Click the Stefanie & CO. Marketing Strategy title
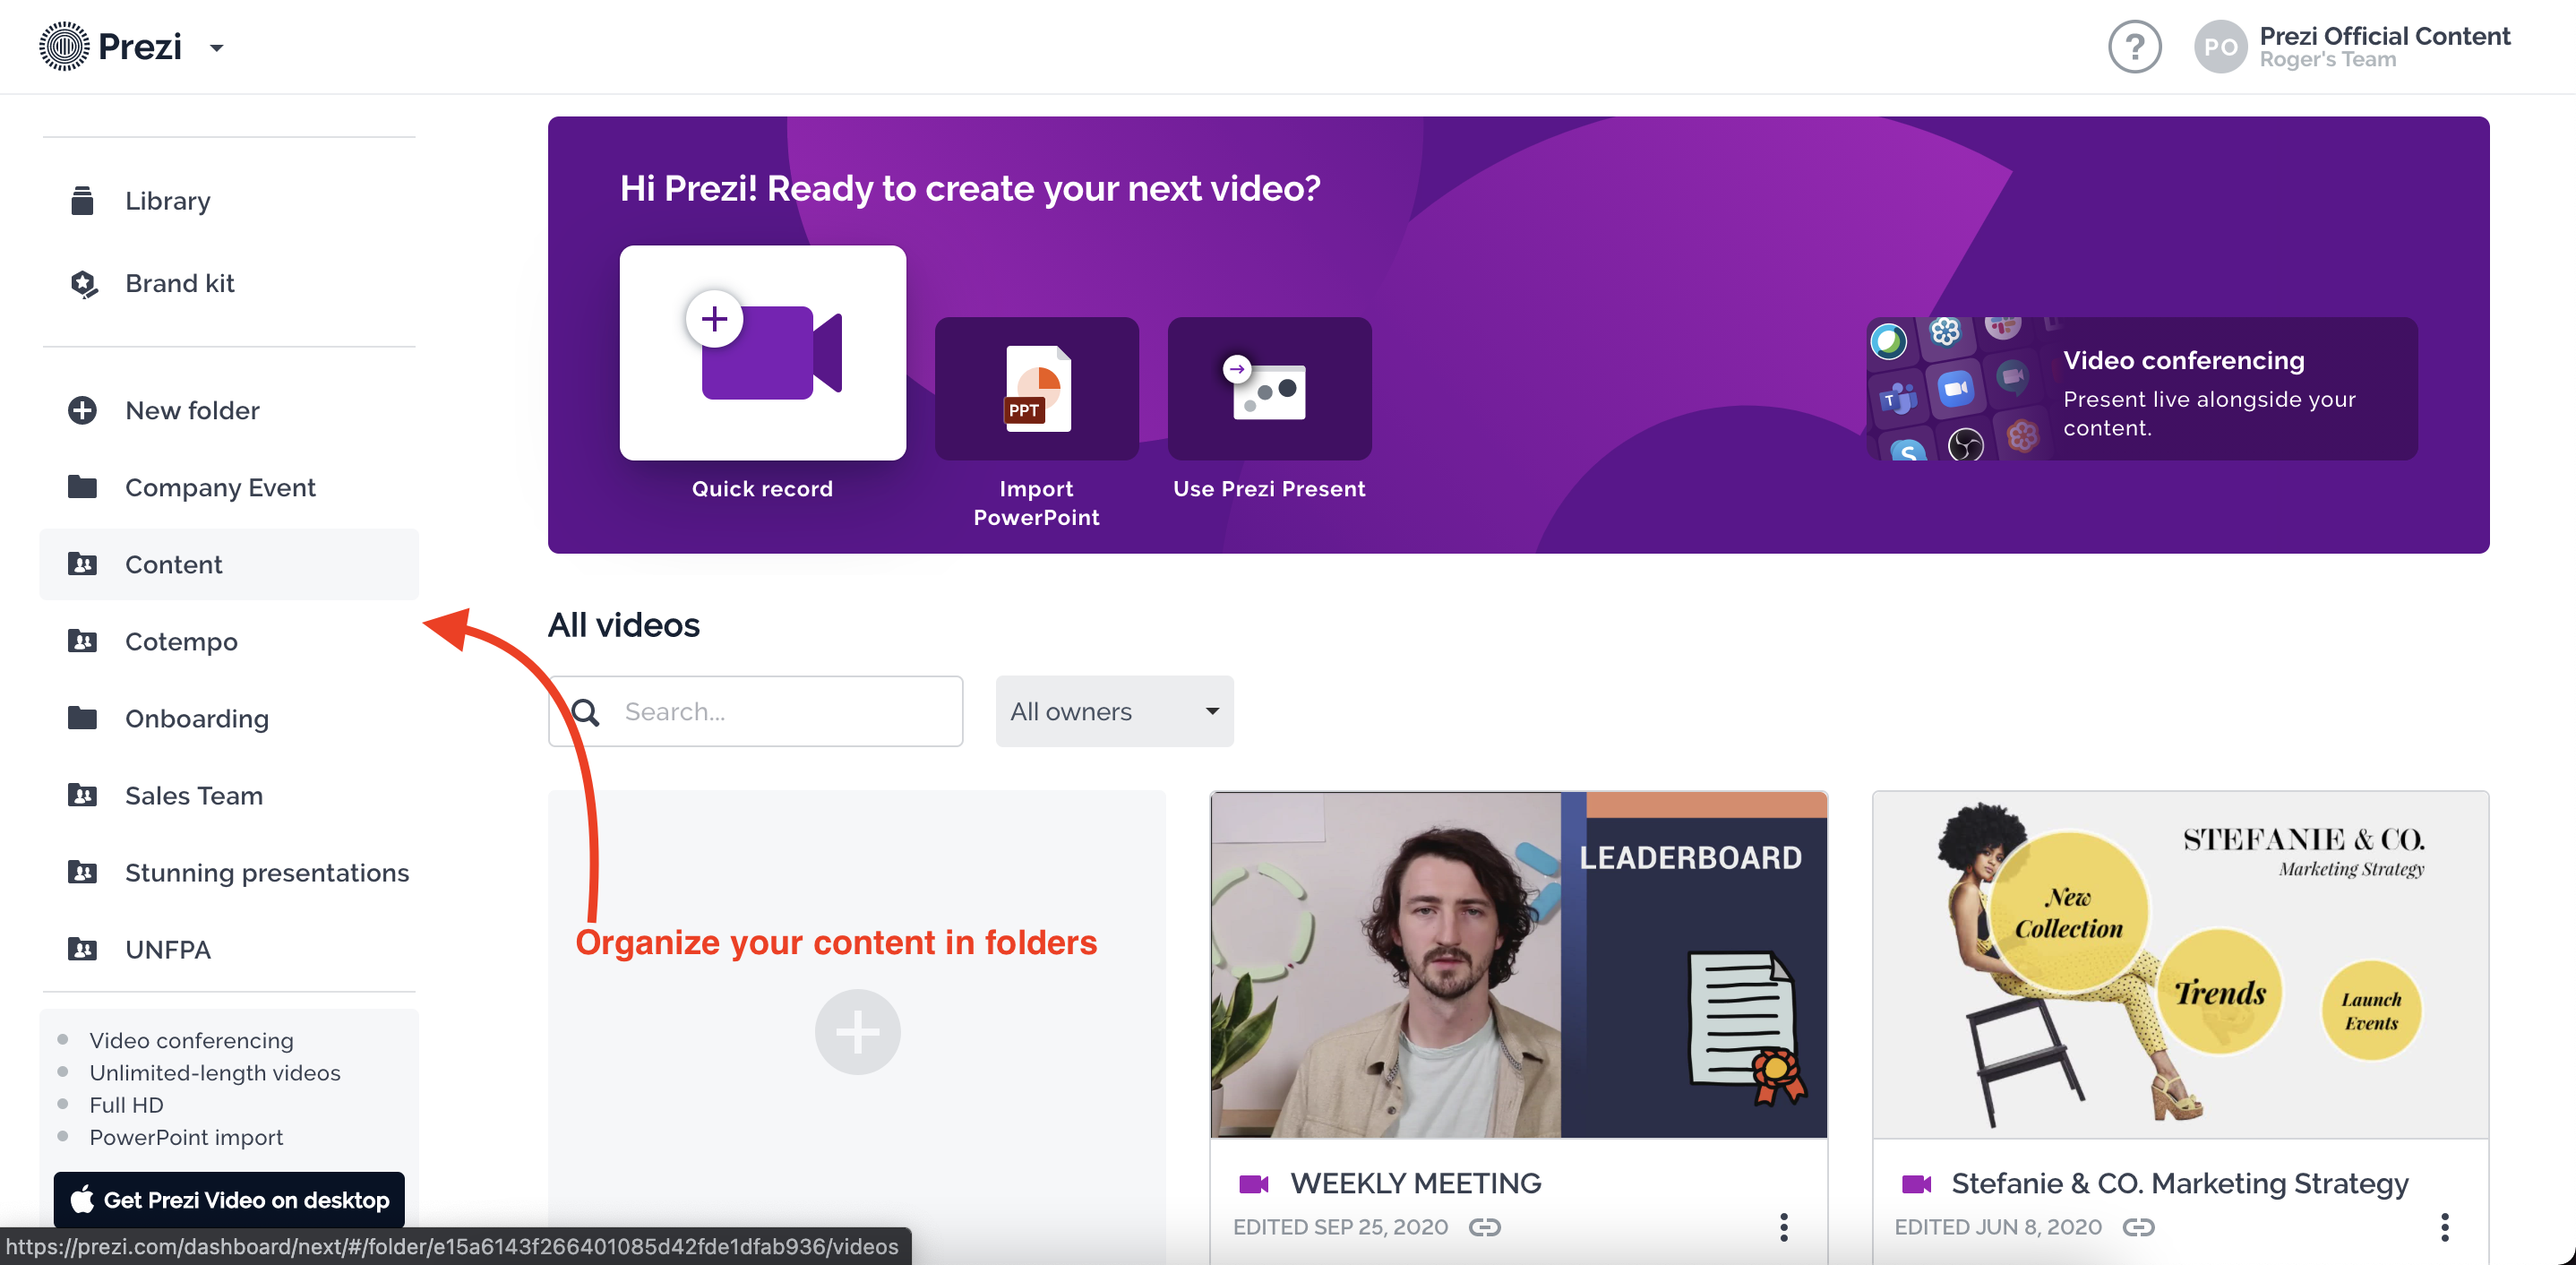The height and width of the screenshot is (1265, 2576). 2179,1183
